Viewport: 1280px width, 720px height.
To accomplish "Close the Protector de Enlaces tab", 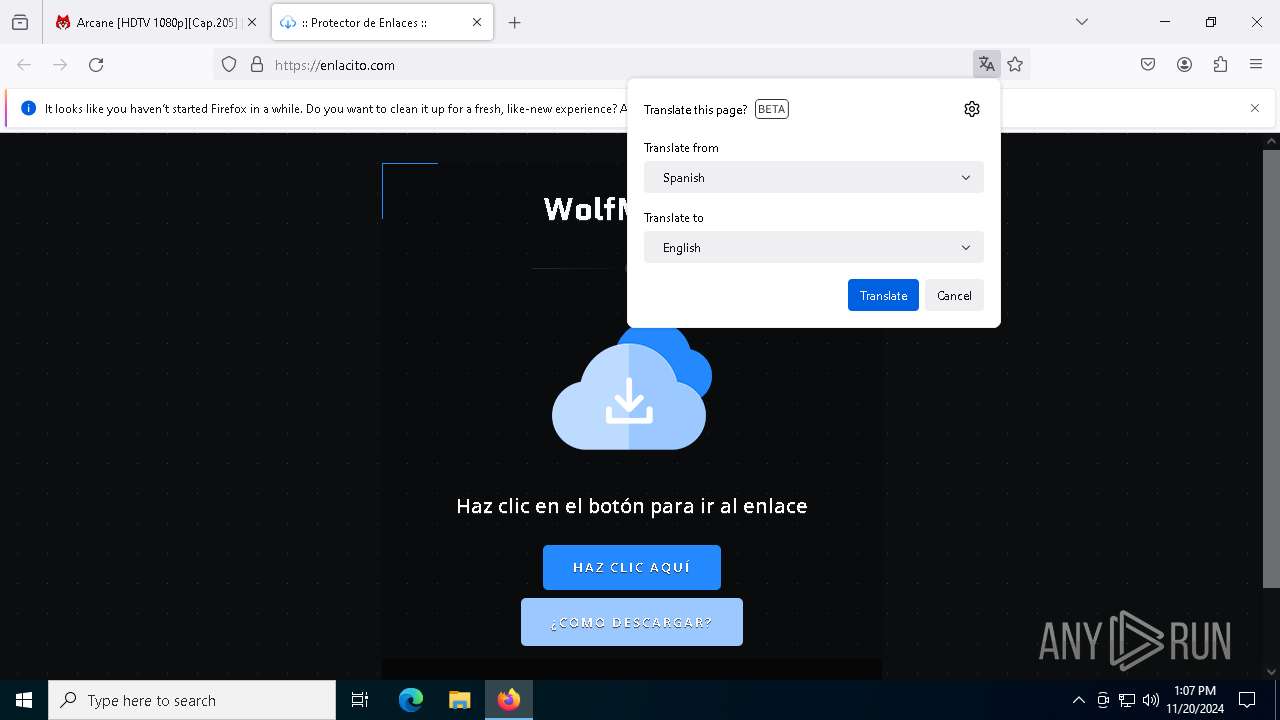I will click(x=477, y=22).
